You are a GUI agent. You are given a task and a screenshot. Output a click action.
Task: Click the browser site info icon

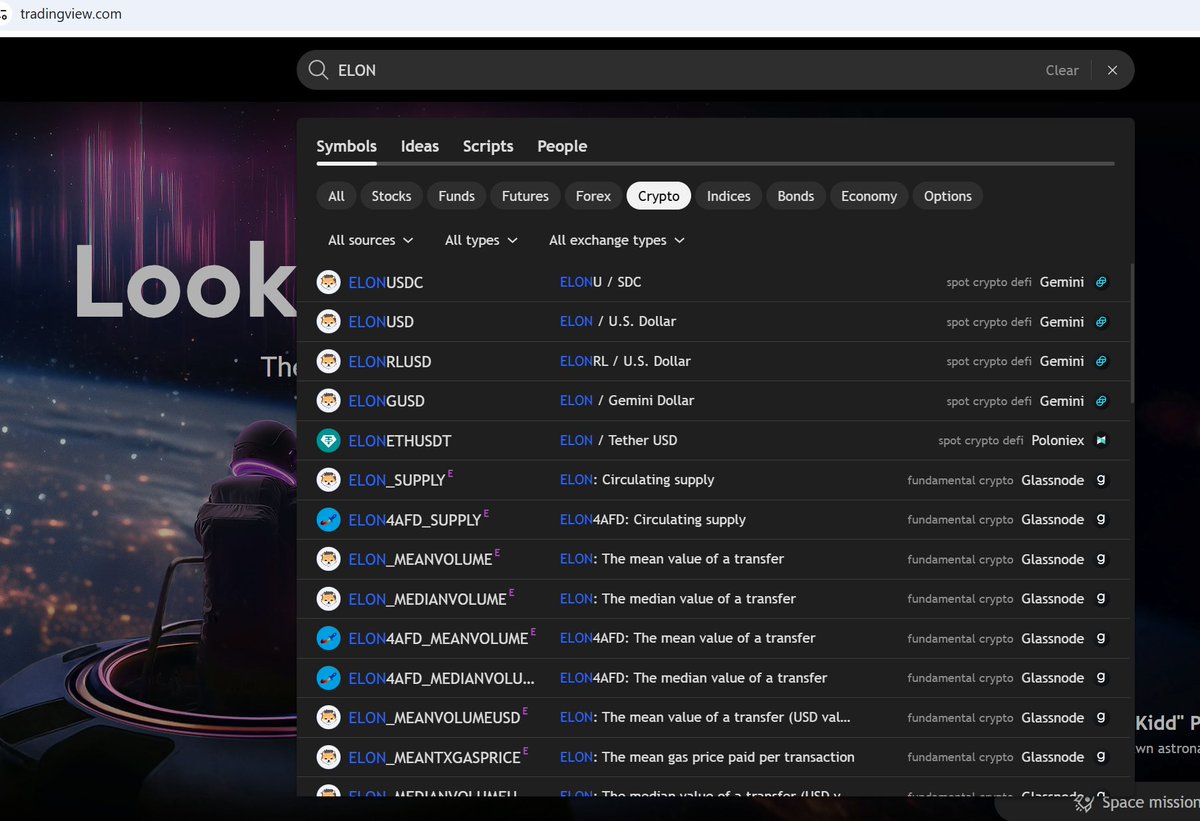point(5,14)
